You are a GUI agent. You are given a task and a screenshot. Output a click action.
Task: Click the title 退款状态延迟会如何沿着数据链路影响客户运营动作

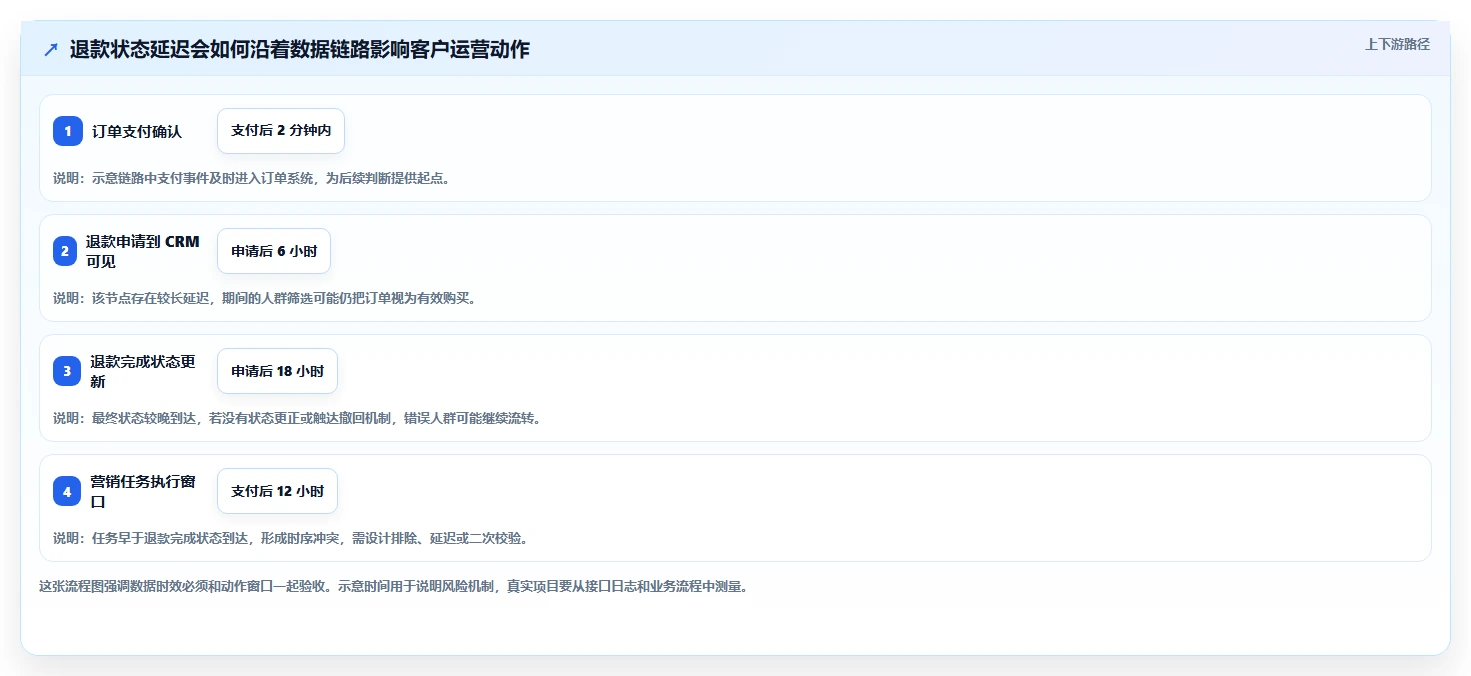[x=299, y=50]
